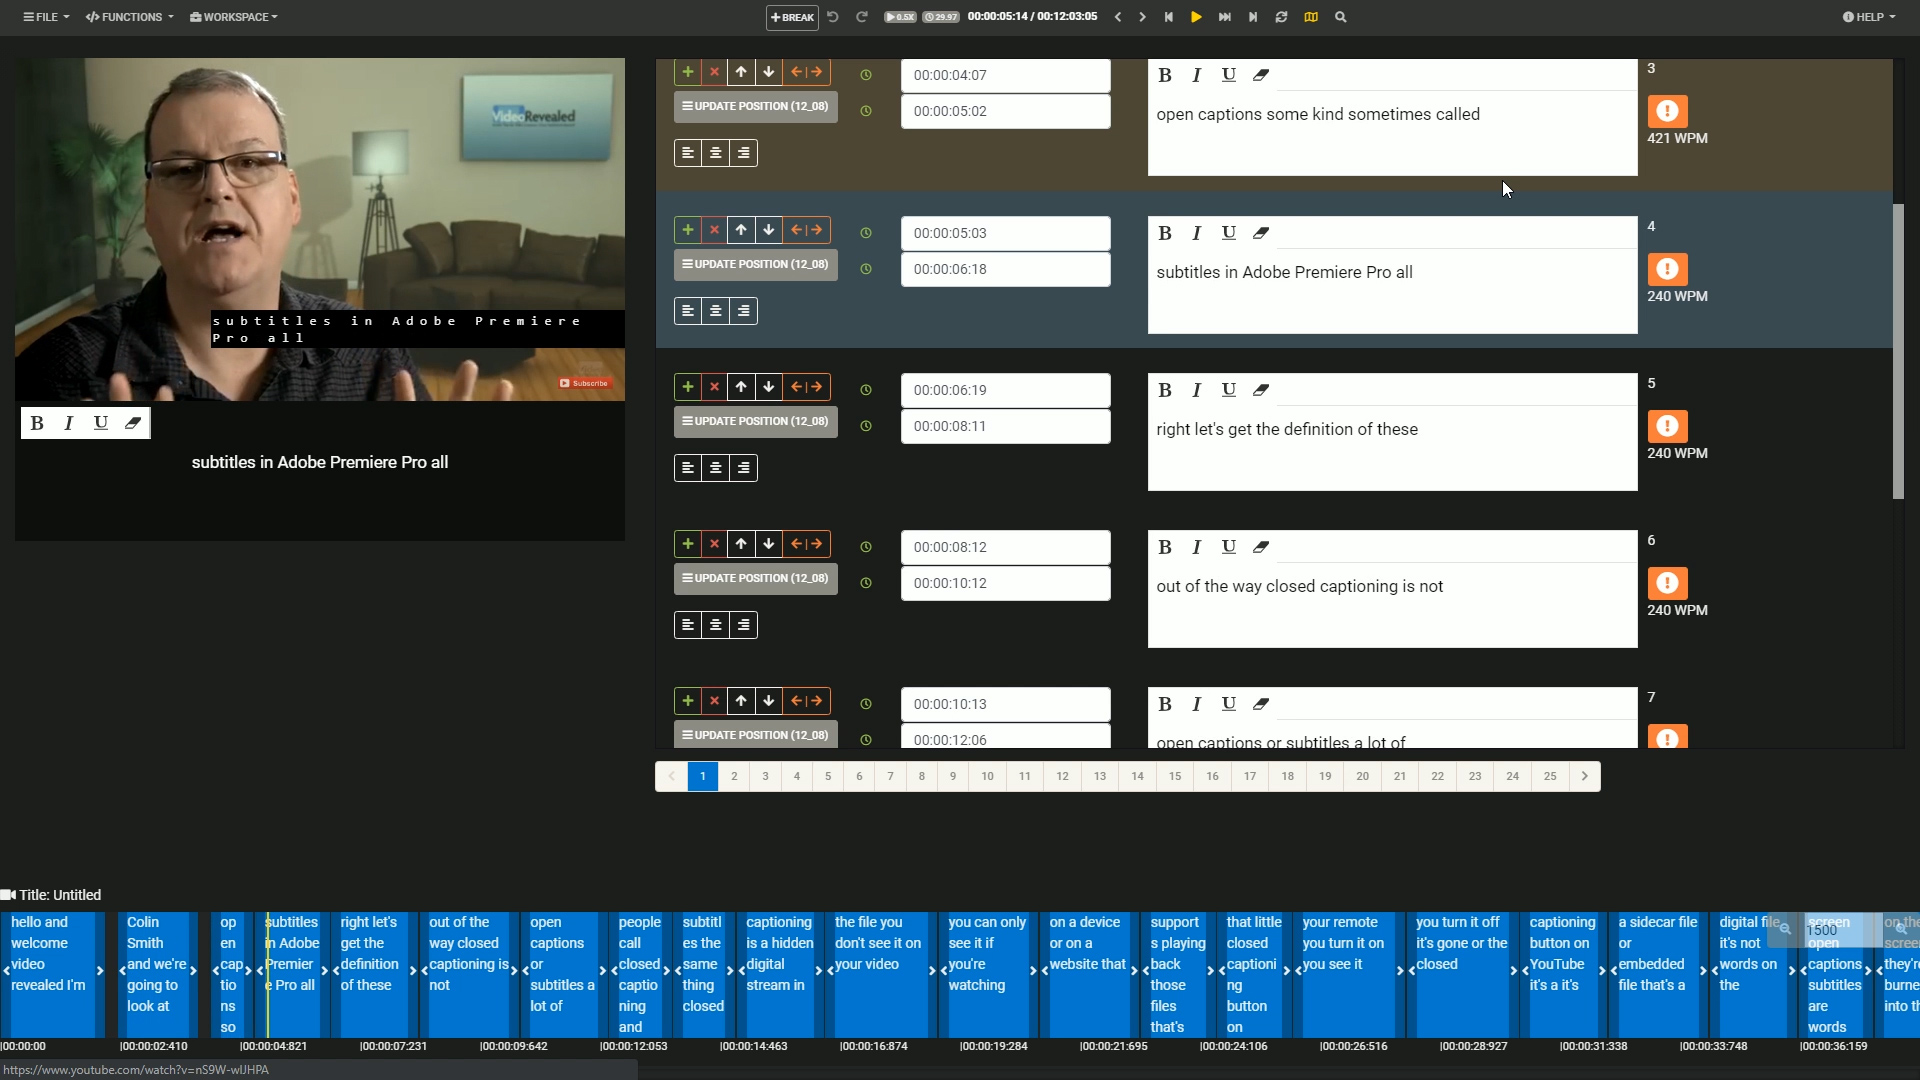Viewport: 1920px width, 1080px height.
Task: Toggle underline in the video preview caption toolbar
Action: [101, 423]
